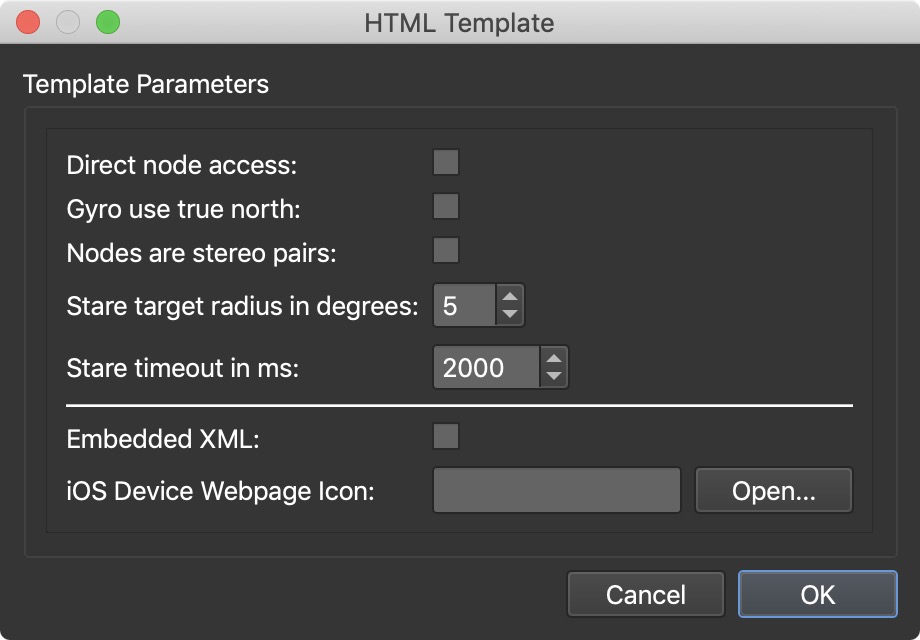920x640 pixels.
Task: Check the Nodes are stereo pairs box
Action: click(x=446, y=250)
